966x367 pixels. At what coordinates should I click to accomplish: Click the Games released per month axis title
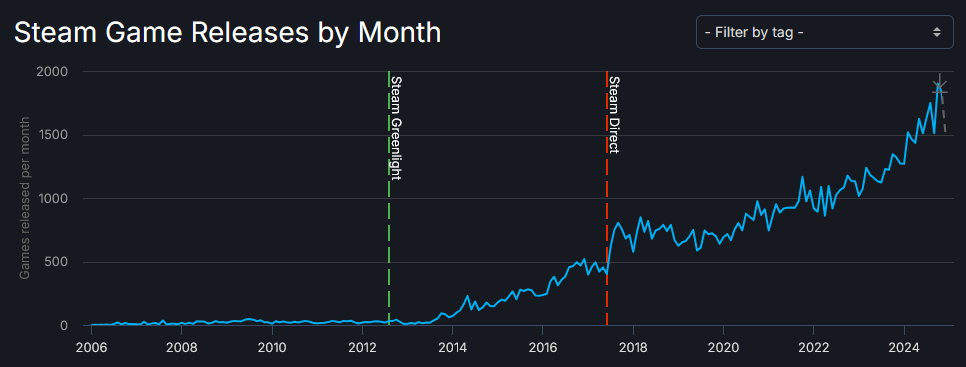tap(25, 199)
